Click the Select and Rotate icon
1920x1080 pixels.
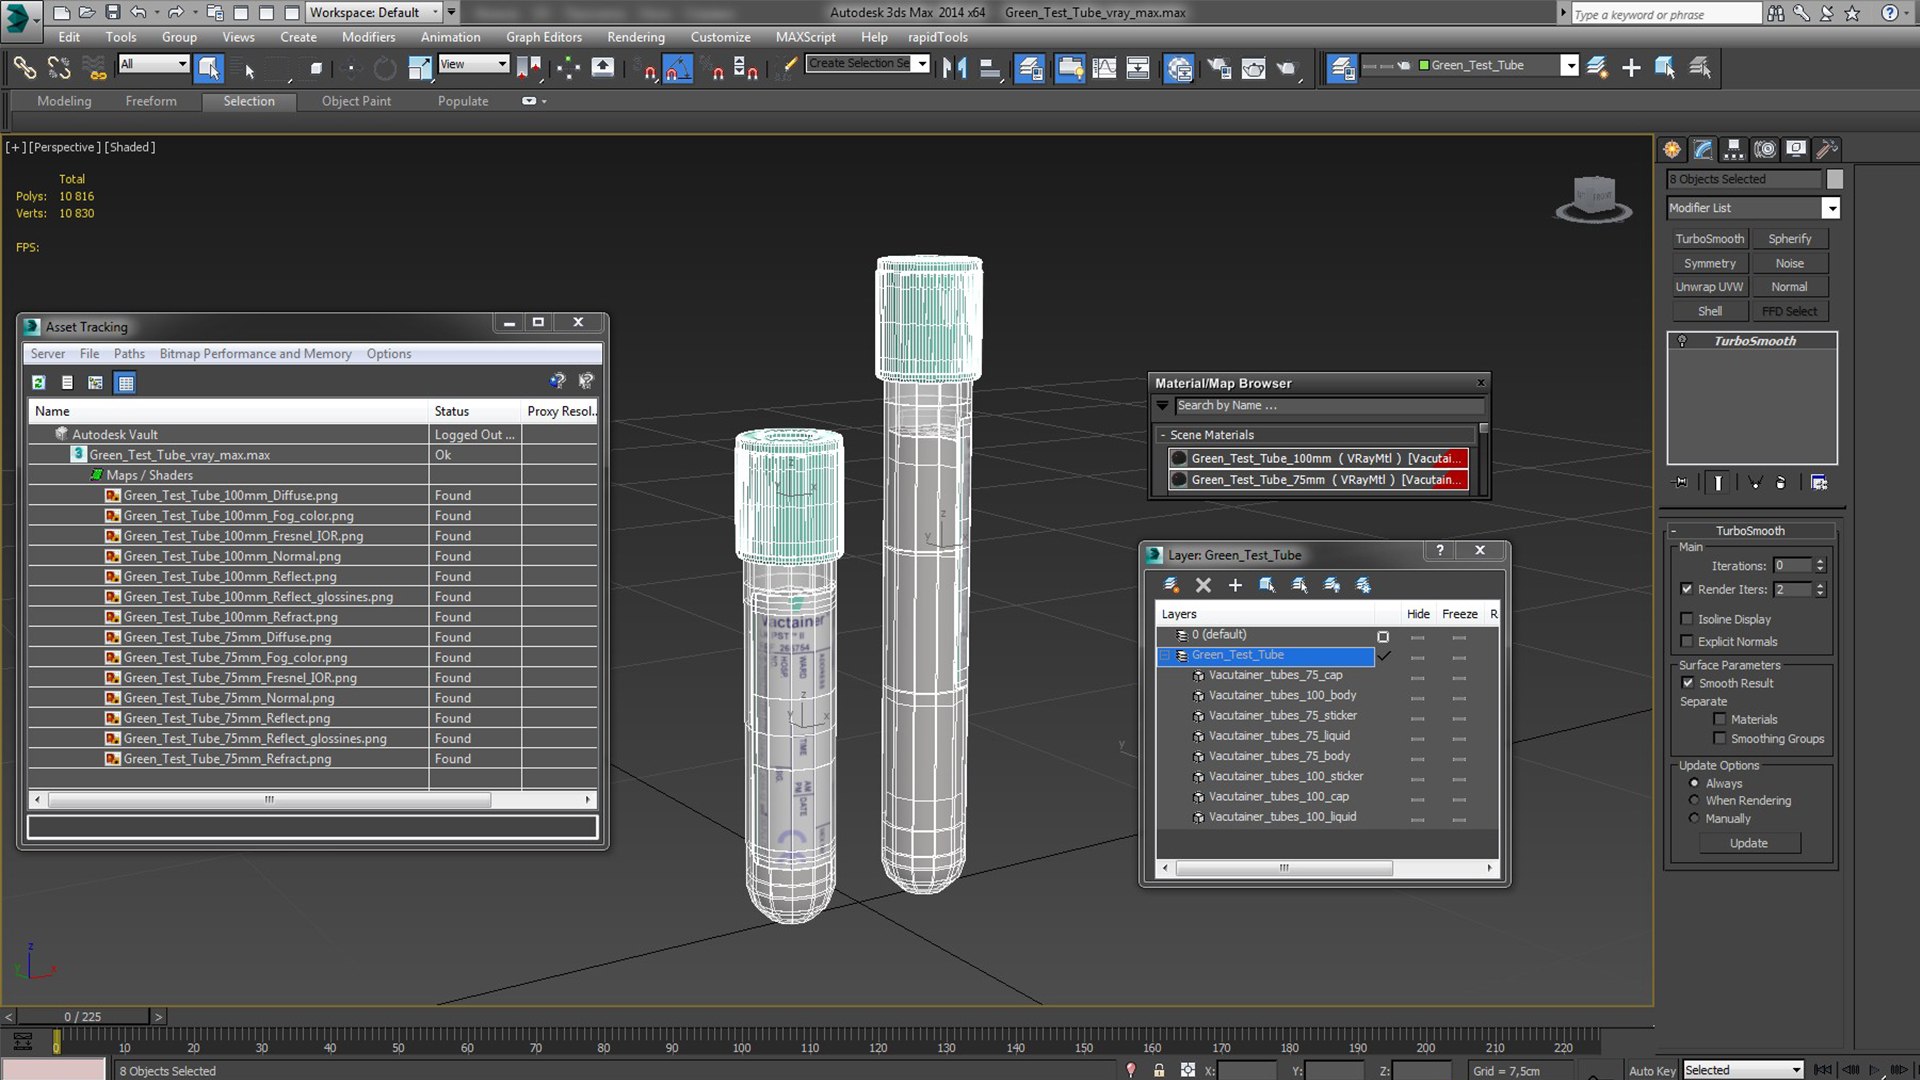coord(384,68)
